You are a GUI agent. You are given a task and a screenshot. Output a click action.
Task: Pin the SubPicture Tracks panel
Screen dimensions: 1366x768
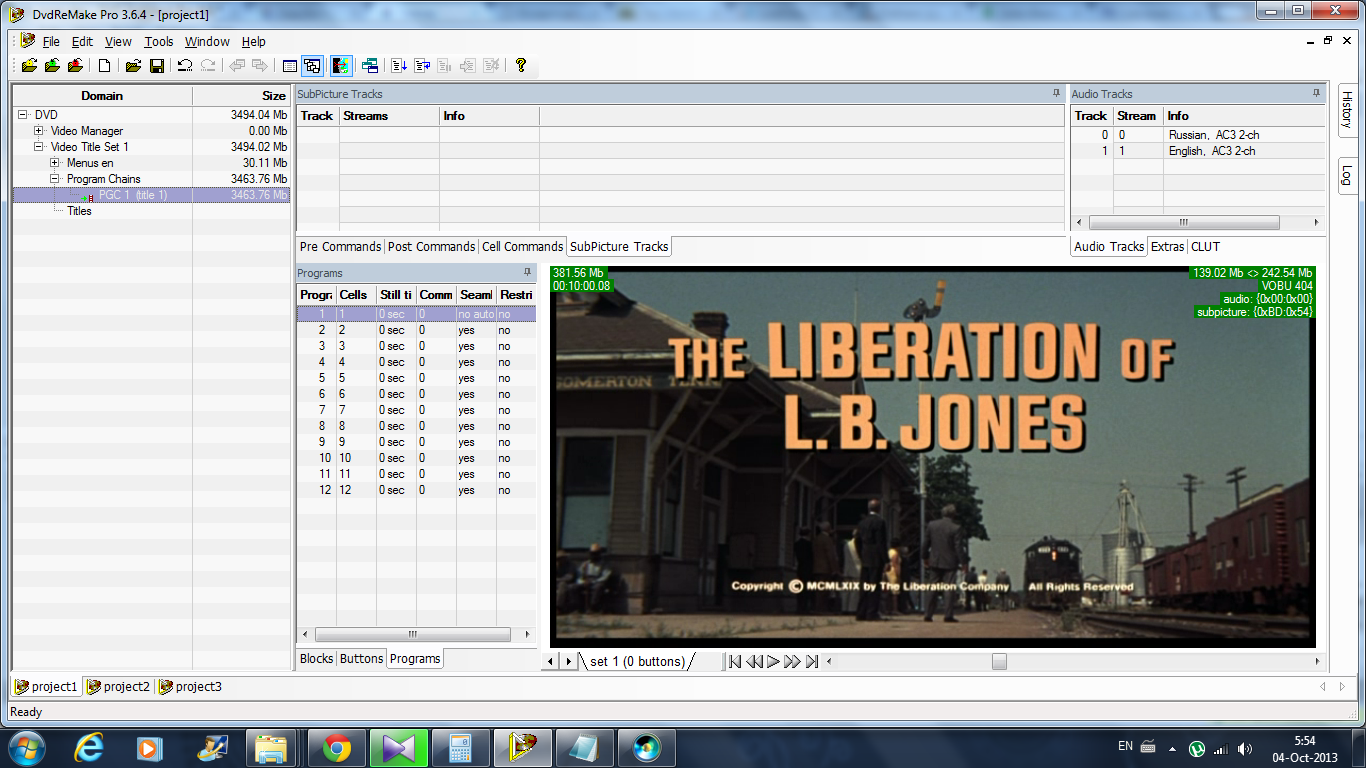1056,94
